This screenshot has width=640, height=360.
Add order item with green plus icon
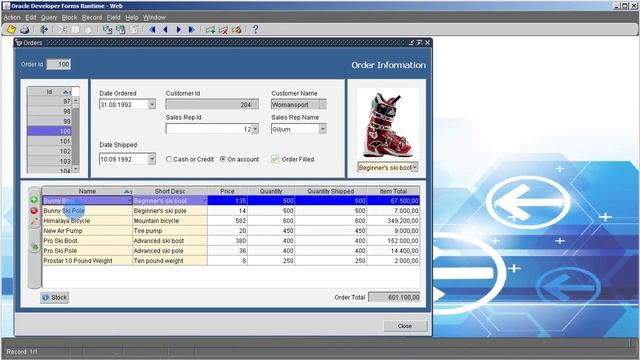click(34, 200)
